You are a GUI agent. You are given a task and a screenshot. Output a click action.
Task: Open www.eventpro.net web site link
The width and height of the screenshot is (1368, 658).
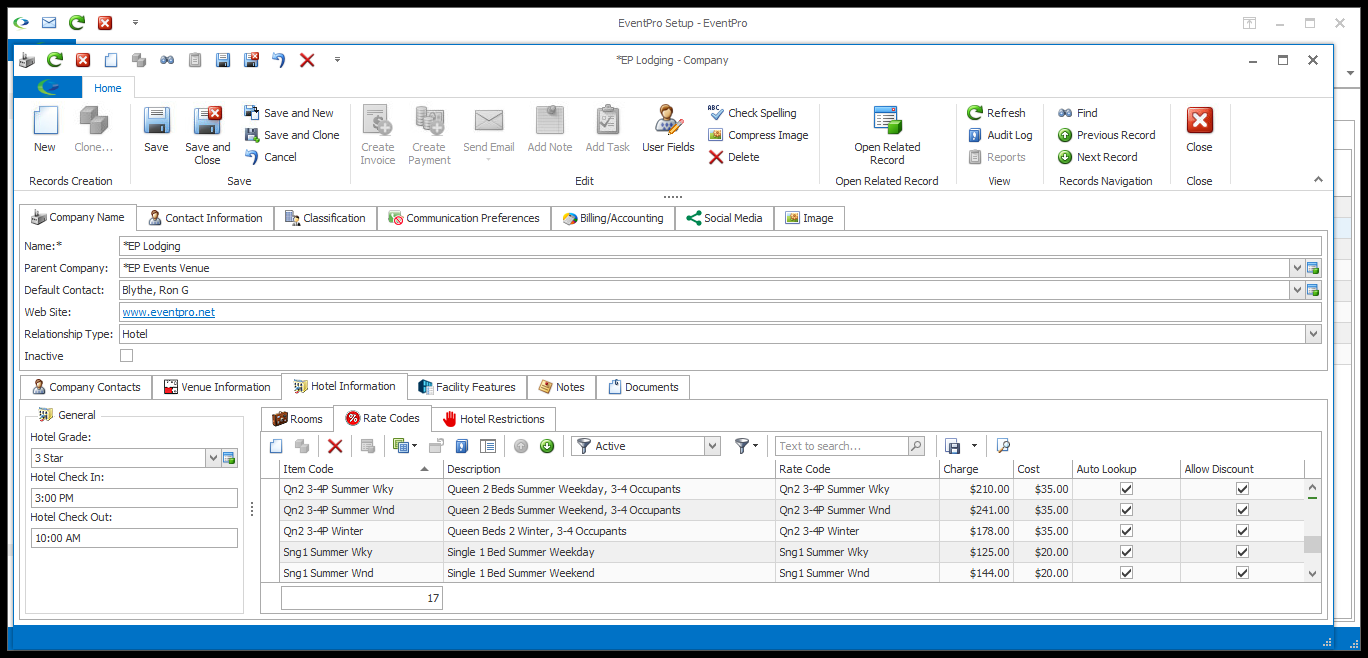tap(168, 312)
